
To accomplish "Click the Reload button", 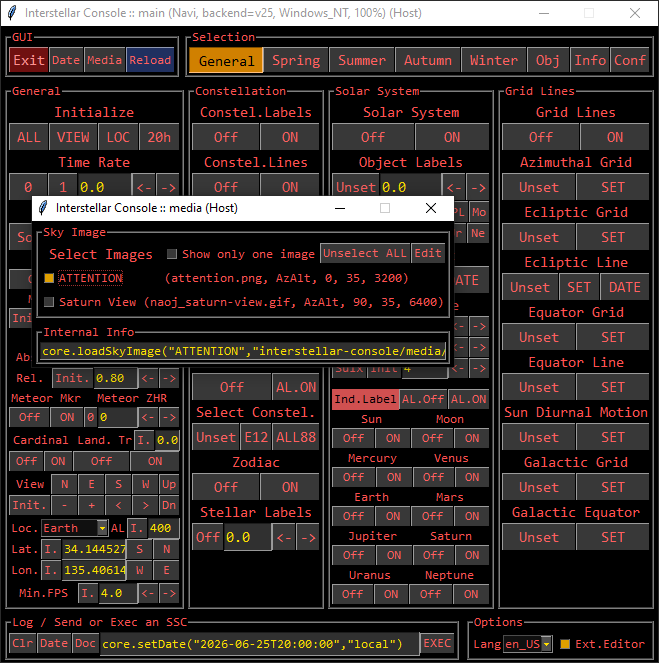I will 150,60.
